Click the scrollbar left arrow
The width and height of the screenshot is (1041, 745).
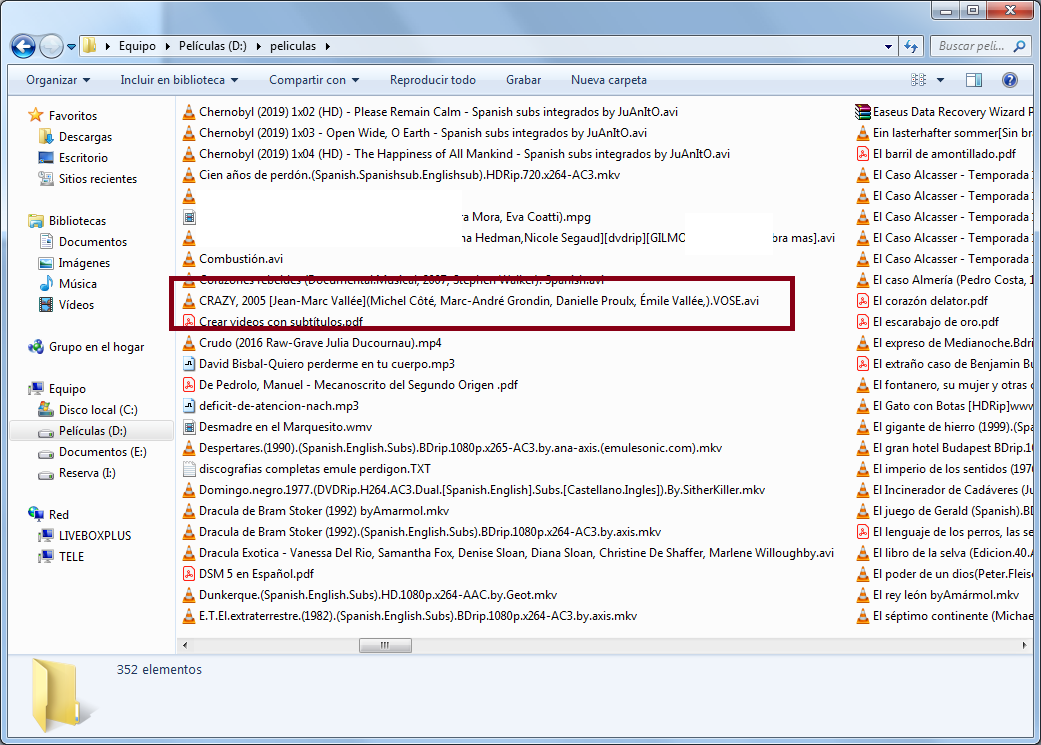(185, 645)
